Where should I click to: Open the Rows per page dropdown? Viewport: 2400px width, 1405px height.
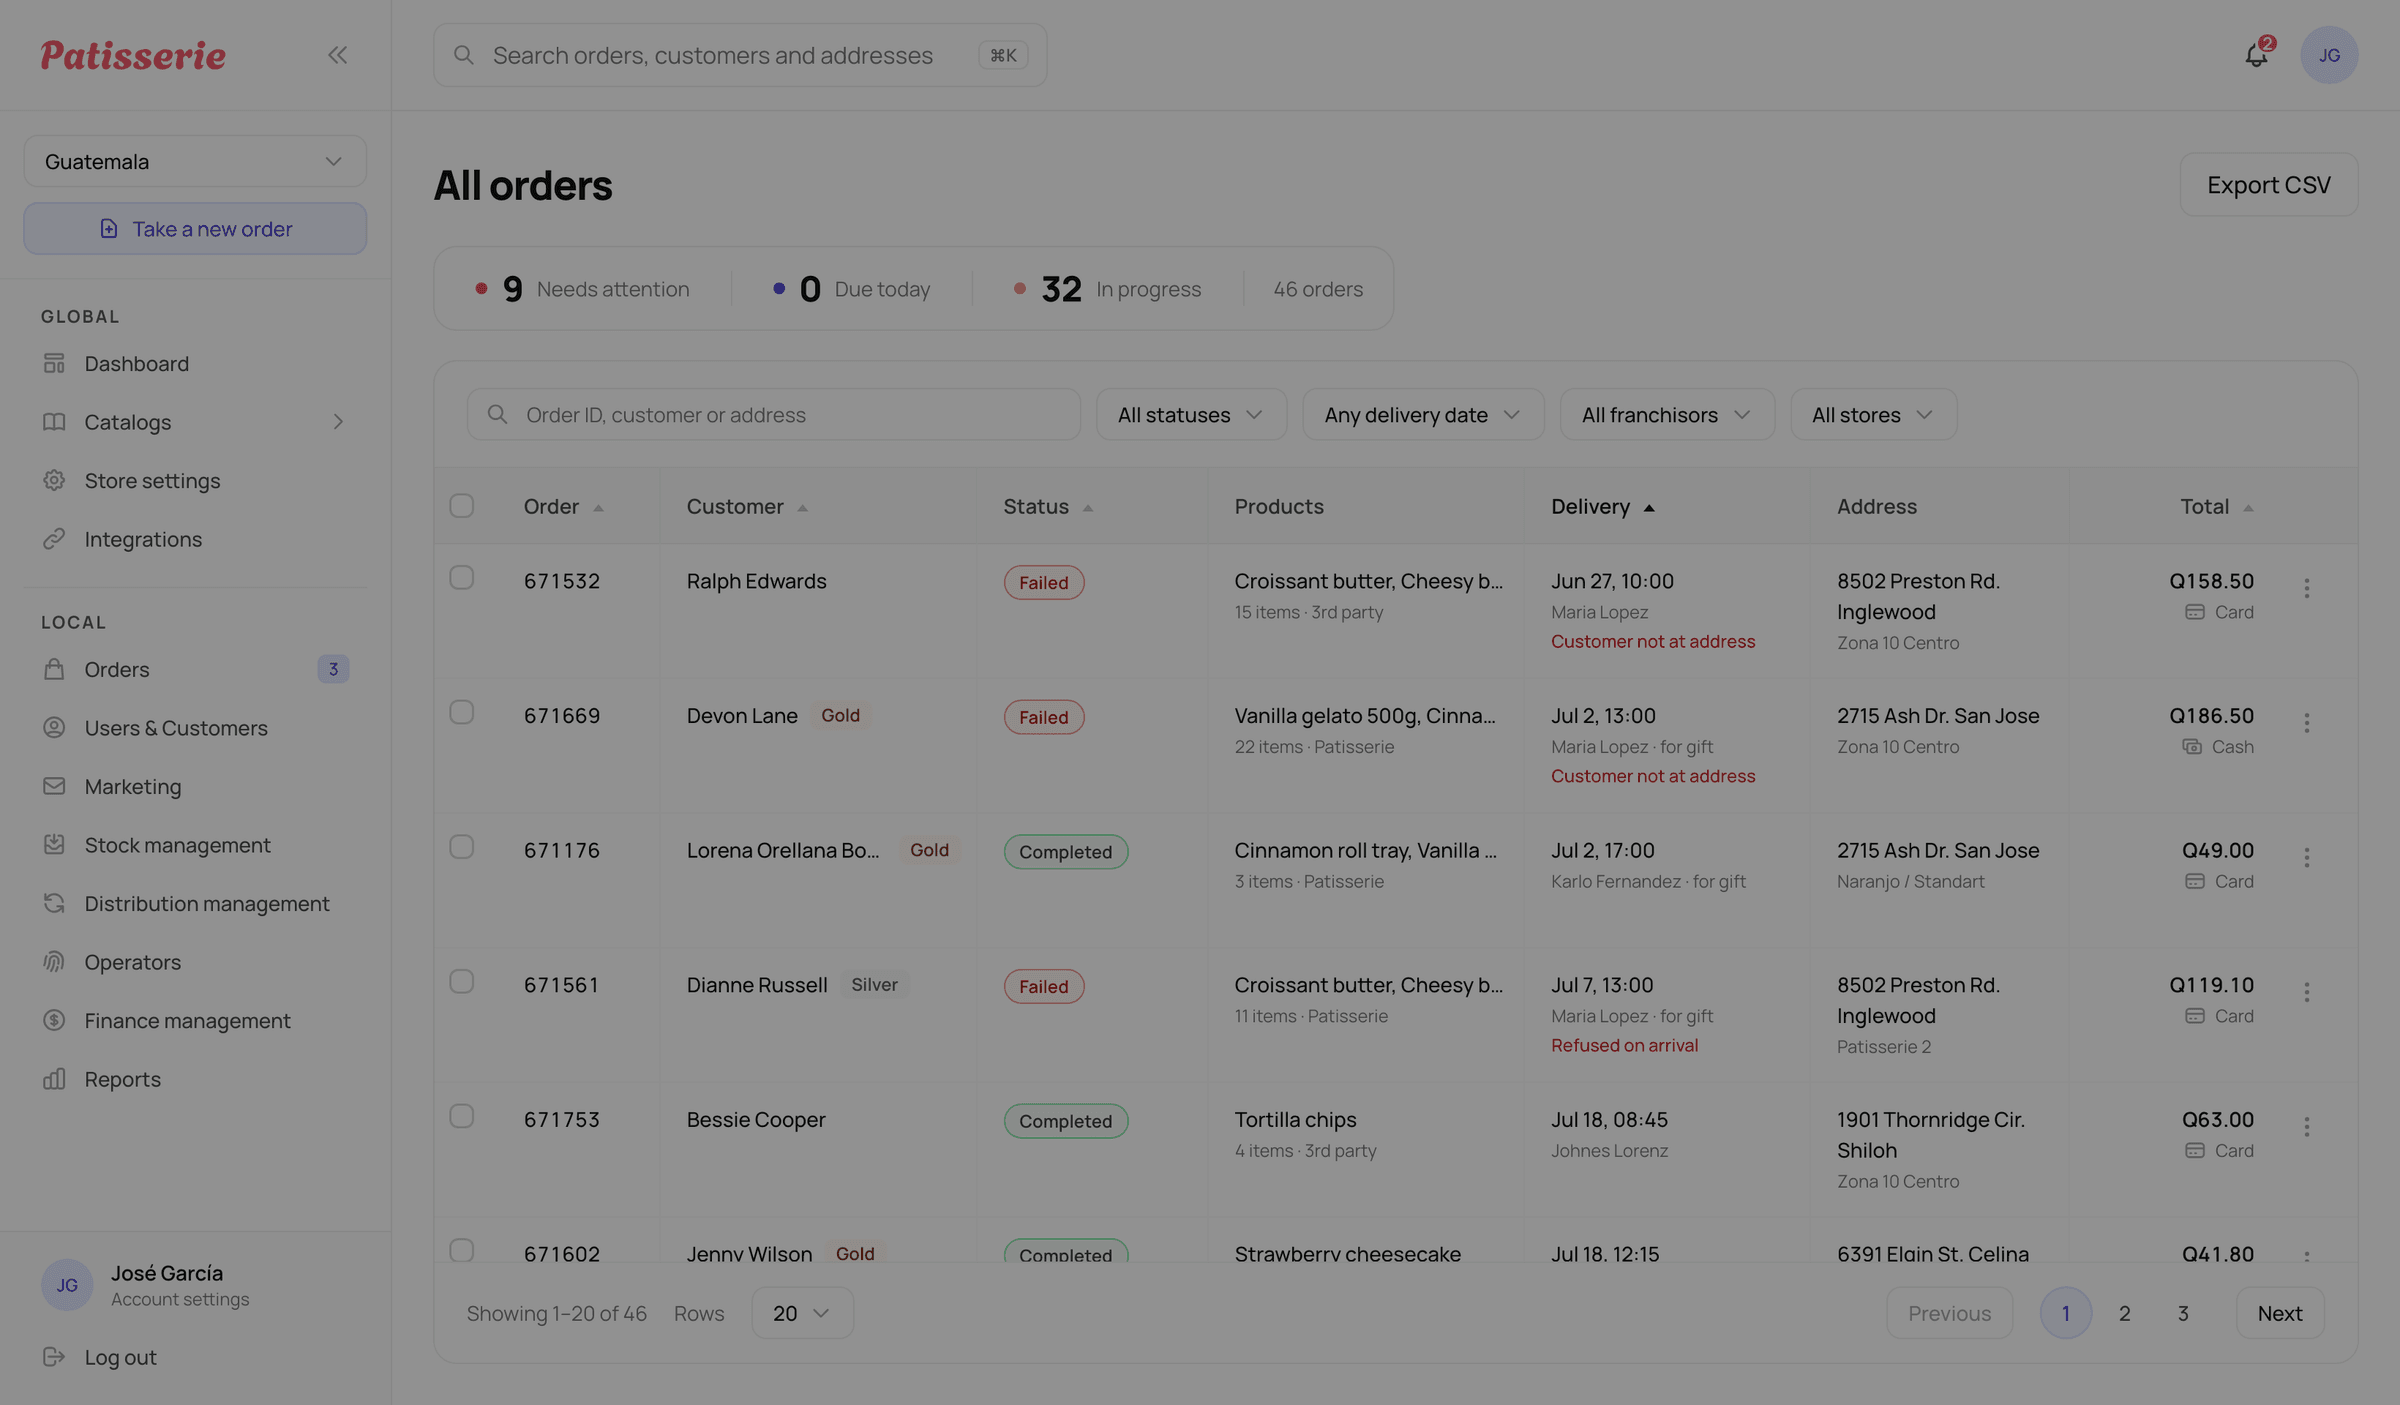802,1313
